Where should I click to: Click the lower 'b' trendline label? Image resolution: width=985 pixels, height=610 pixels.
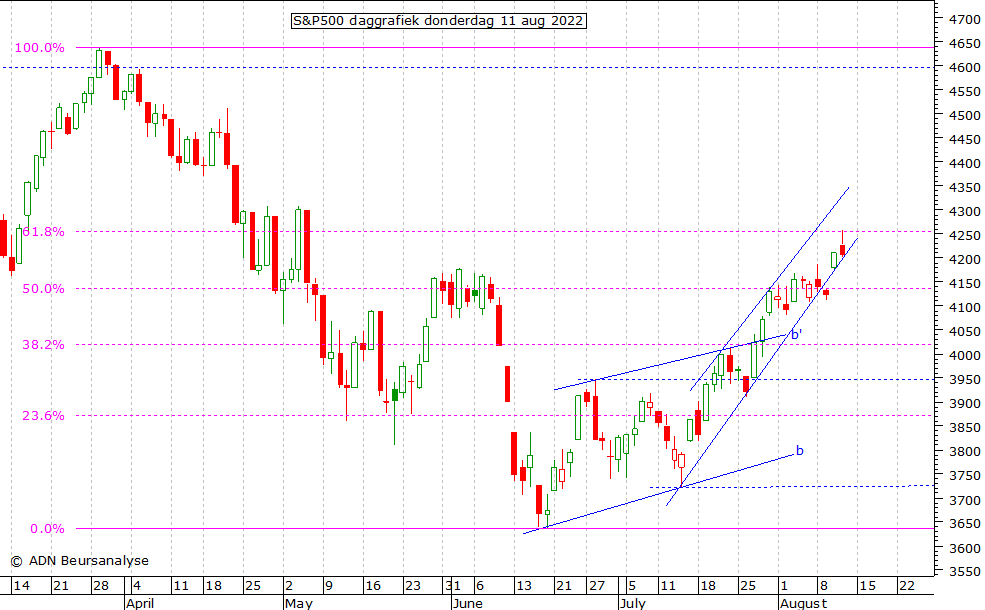[x=800, y=450]
